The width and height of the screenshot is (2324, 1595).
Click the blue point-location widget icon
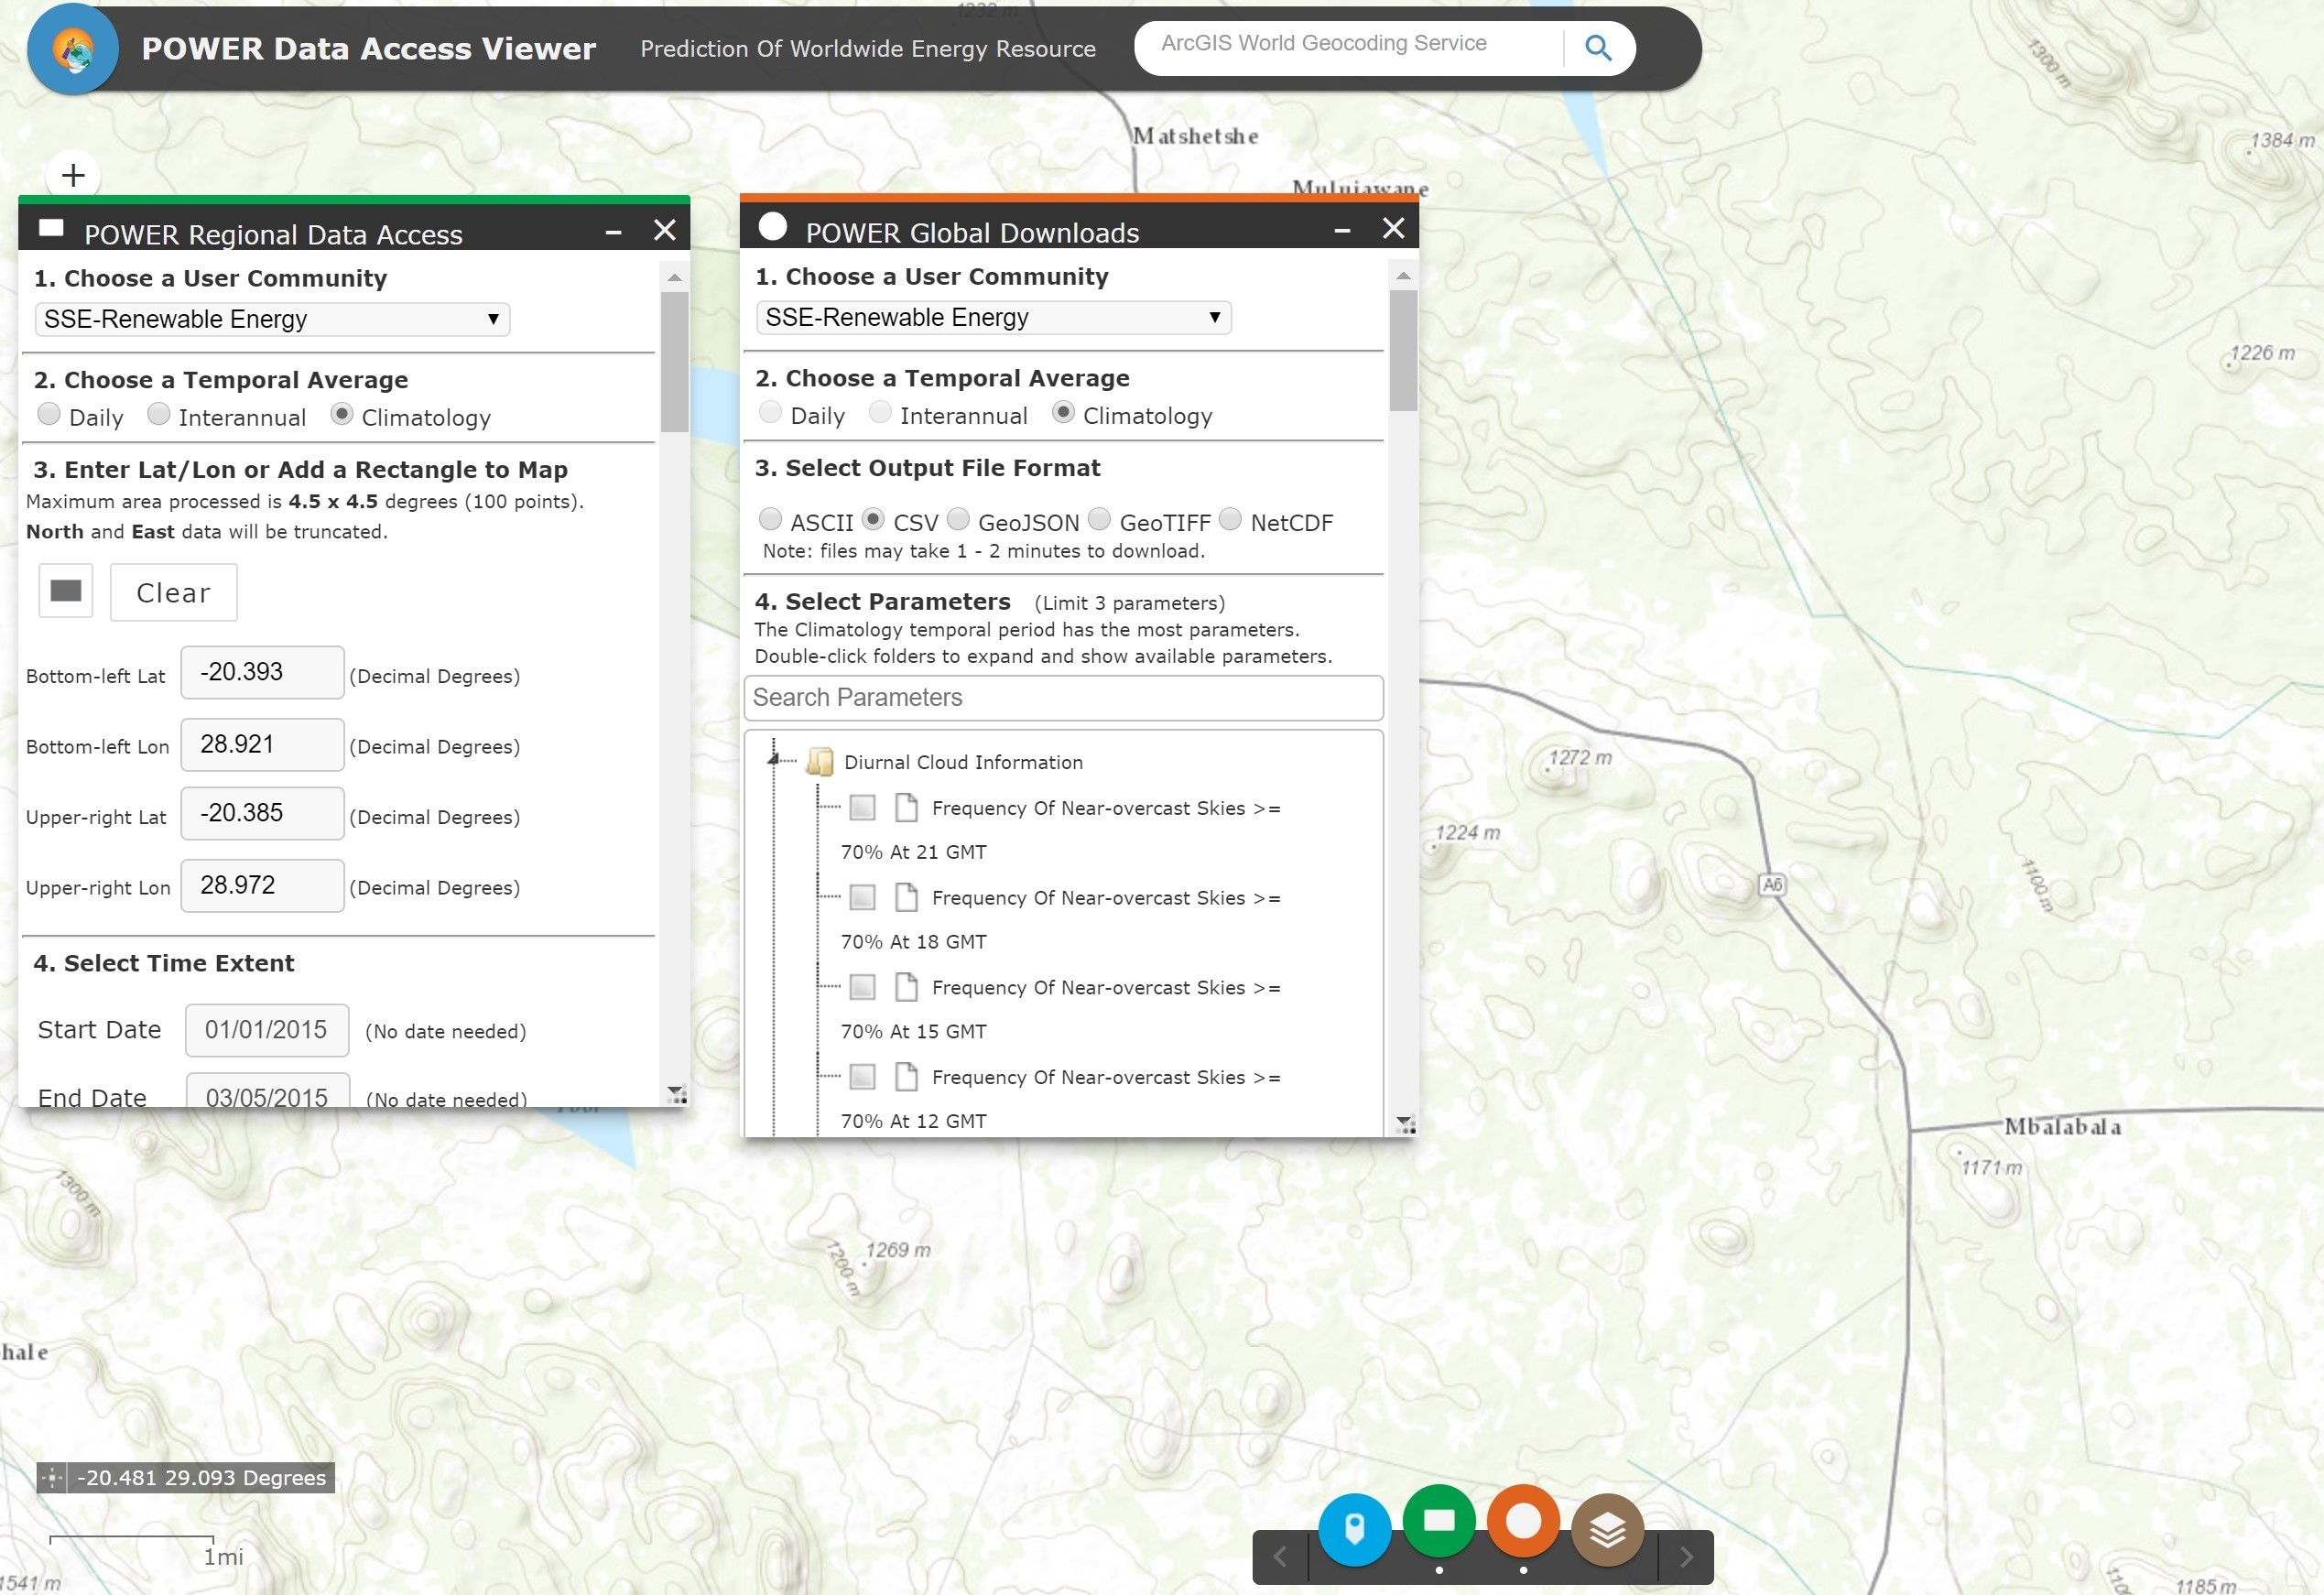tap(1354, 1529)
